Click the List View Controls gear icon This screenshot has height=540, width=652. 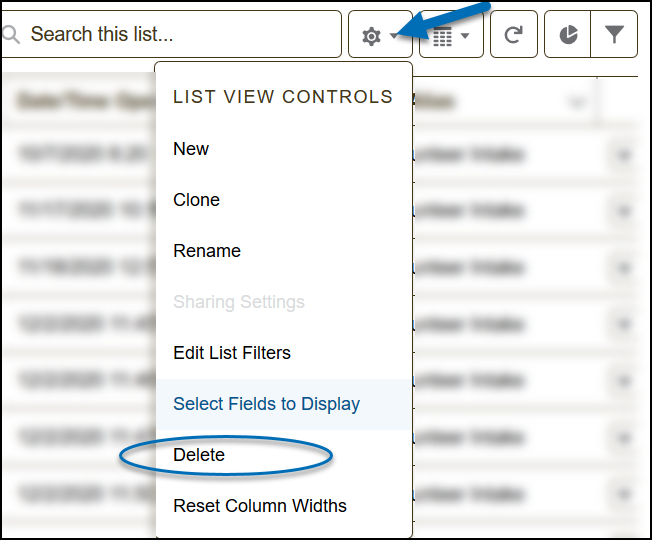[372, 36]
